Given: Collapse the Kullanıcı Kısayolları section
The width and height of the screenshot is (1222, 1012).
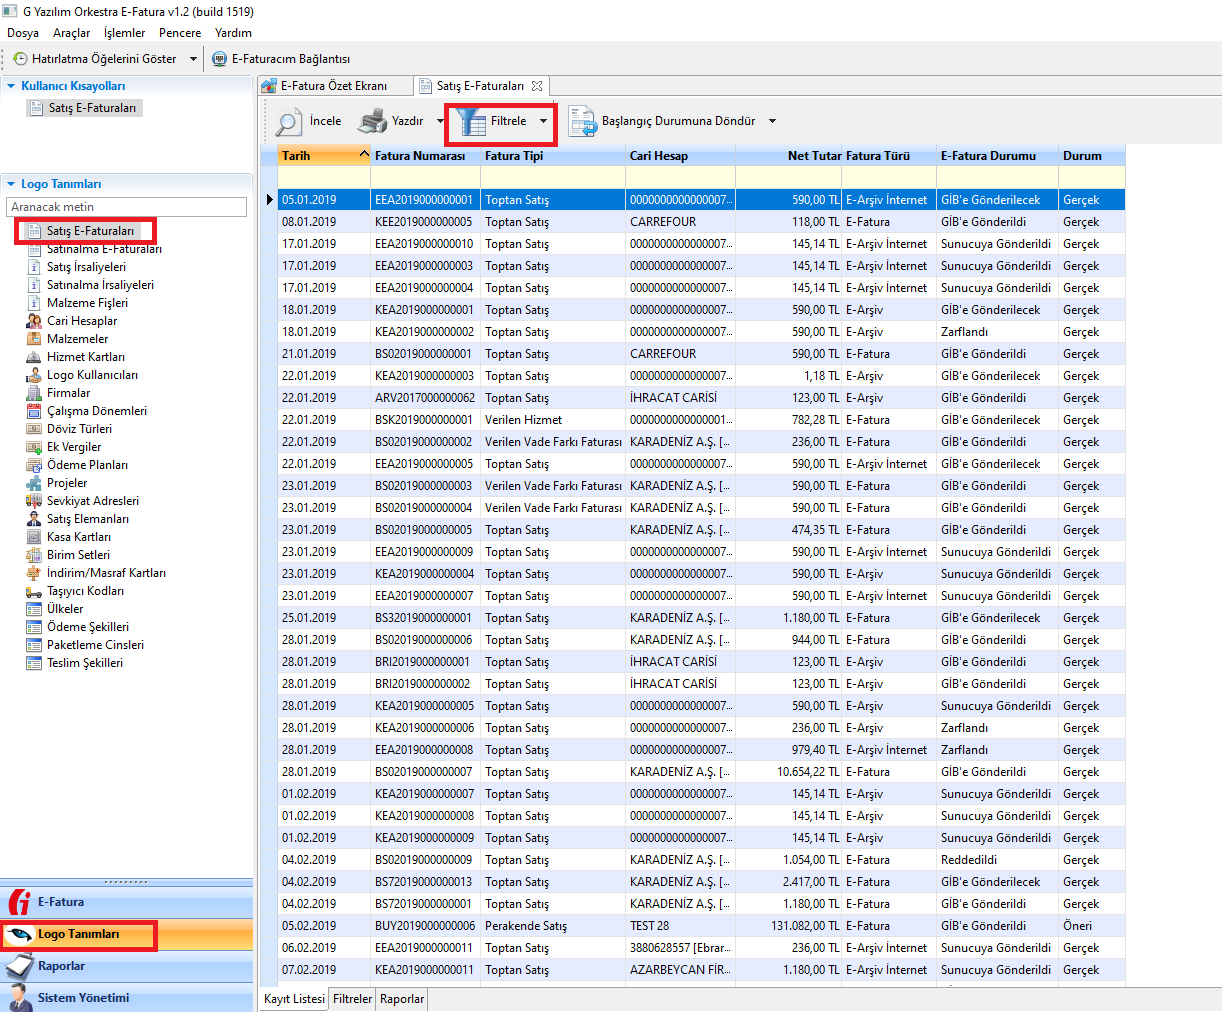Looking at the screenshot, I should pyautogui.click(x=11, y=86).
